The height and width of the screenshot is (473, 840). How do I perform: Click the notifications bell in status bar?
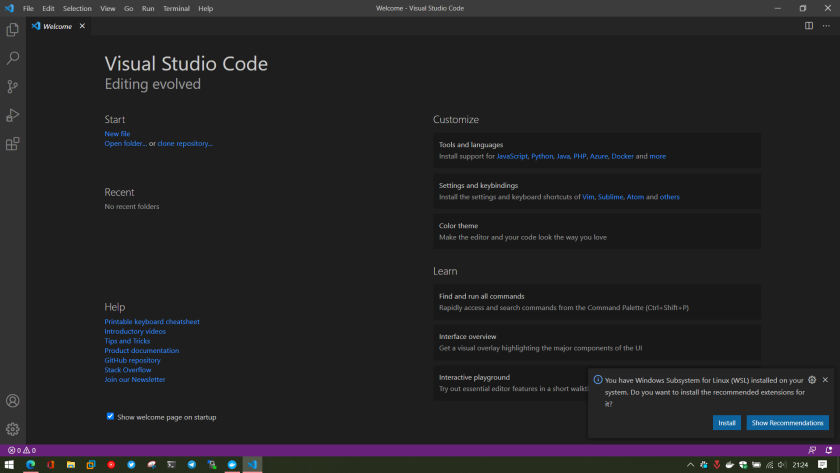[x=829, y=450]
